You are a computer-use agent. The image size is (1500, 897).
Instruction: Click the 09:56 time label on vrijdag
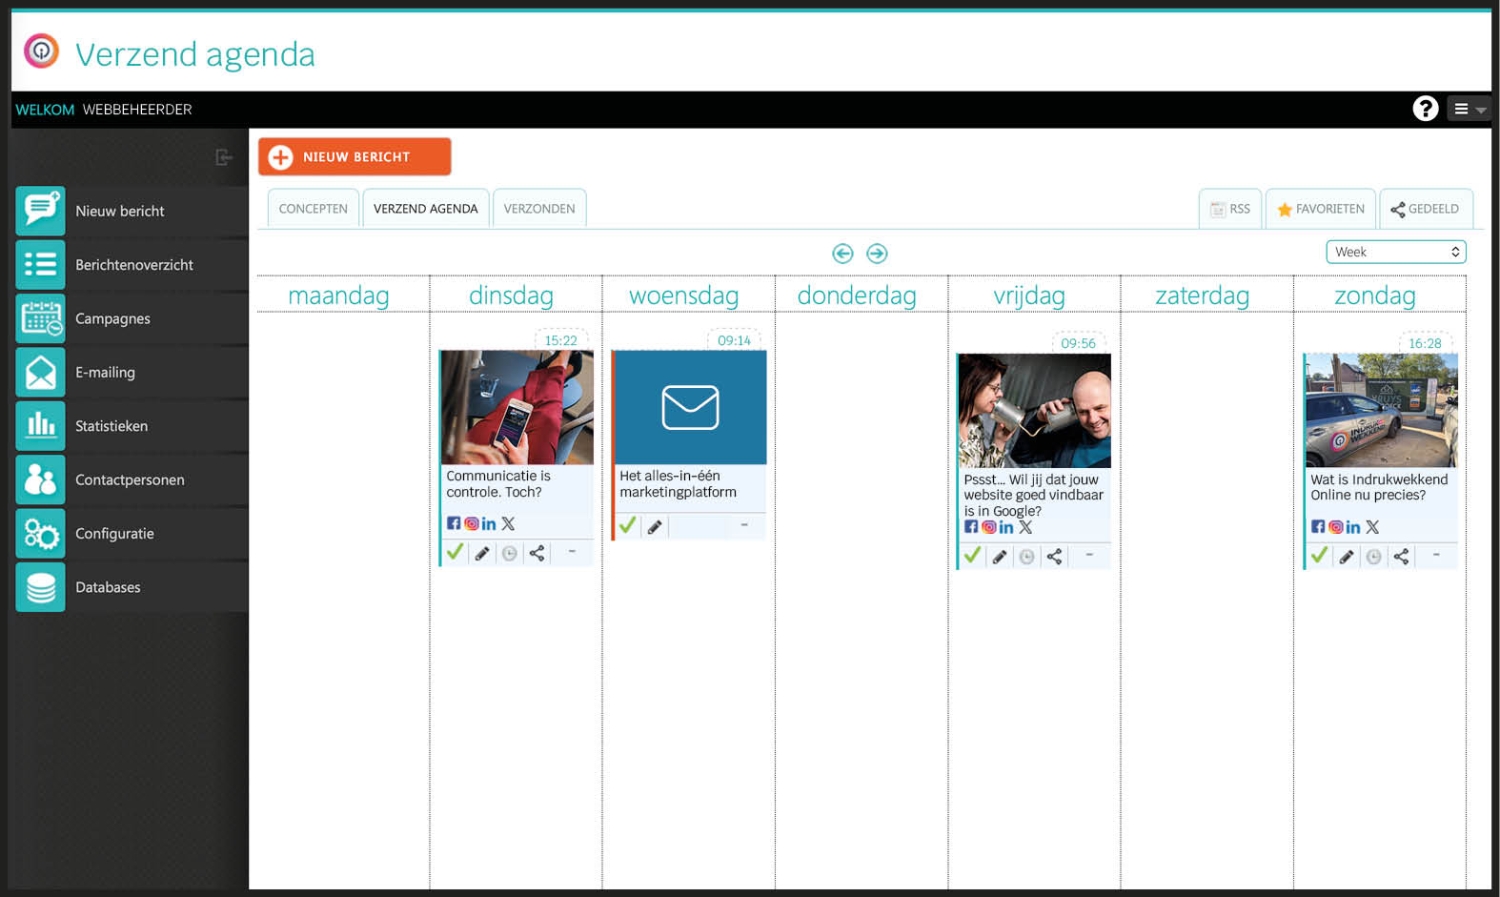click(x=1078, y=343)
